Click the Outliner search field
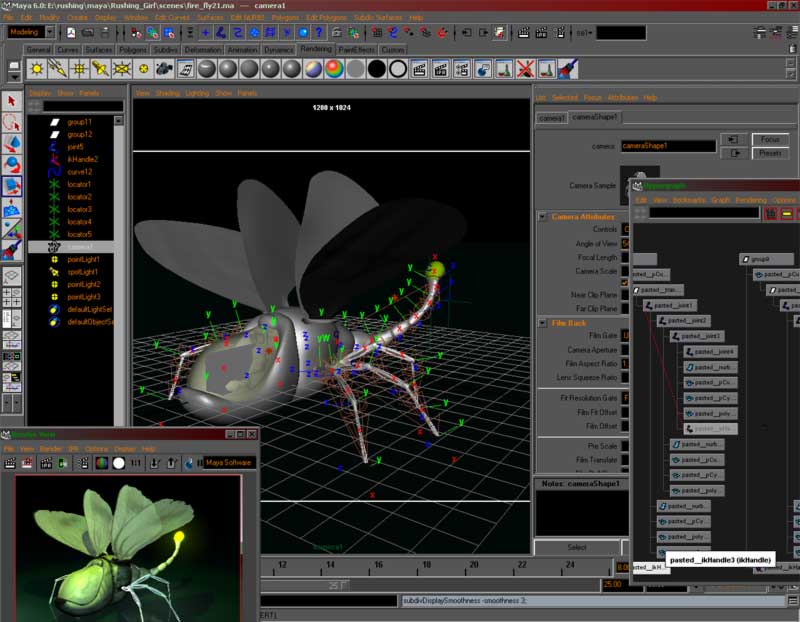 [83, 106]
